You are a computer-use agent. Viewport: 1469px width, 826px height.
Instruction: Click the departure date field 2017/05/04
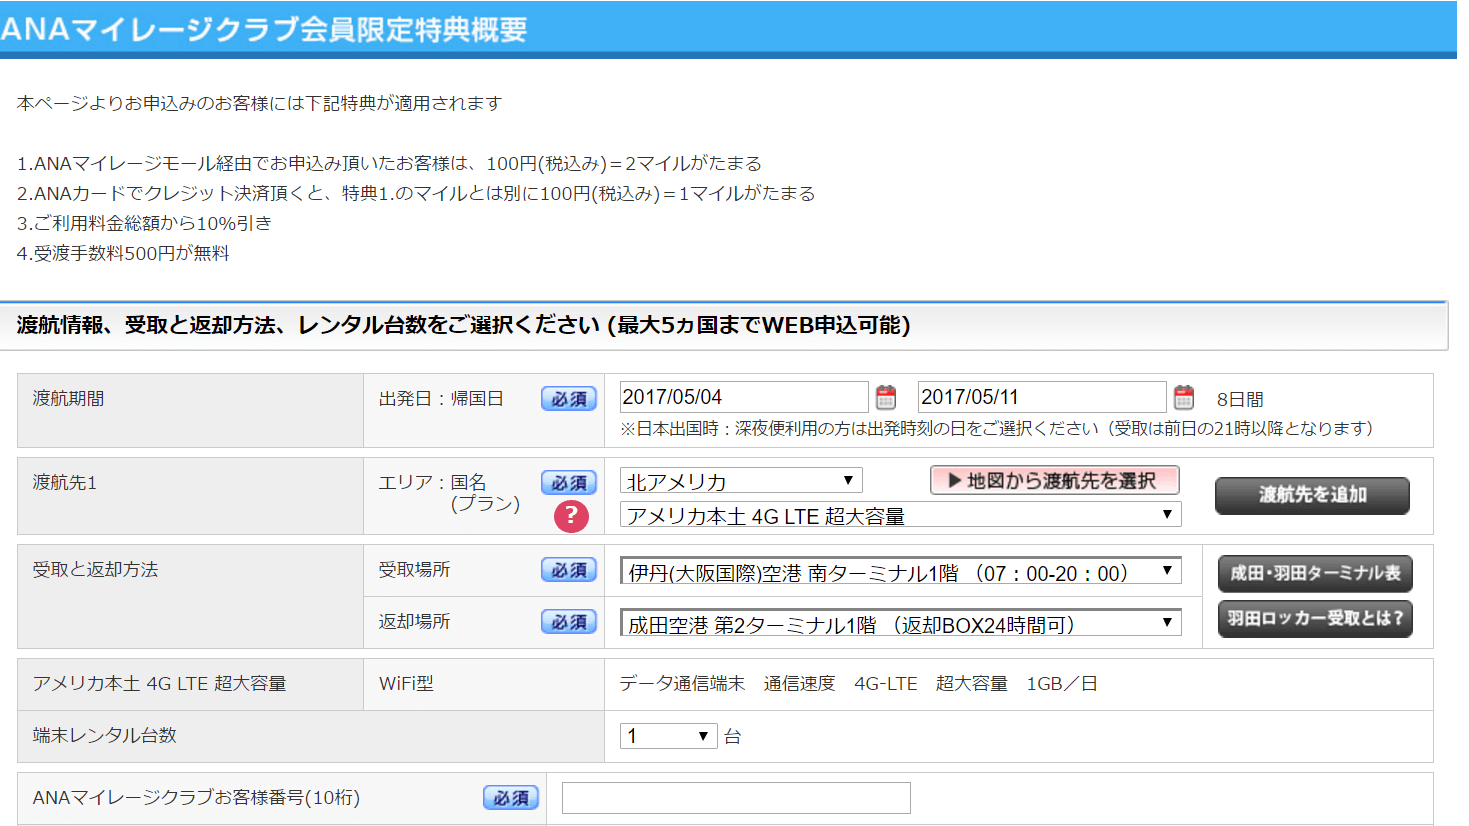(x=743, y=397)
